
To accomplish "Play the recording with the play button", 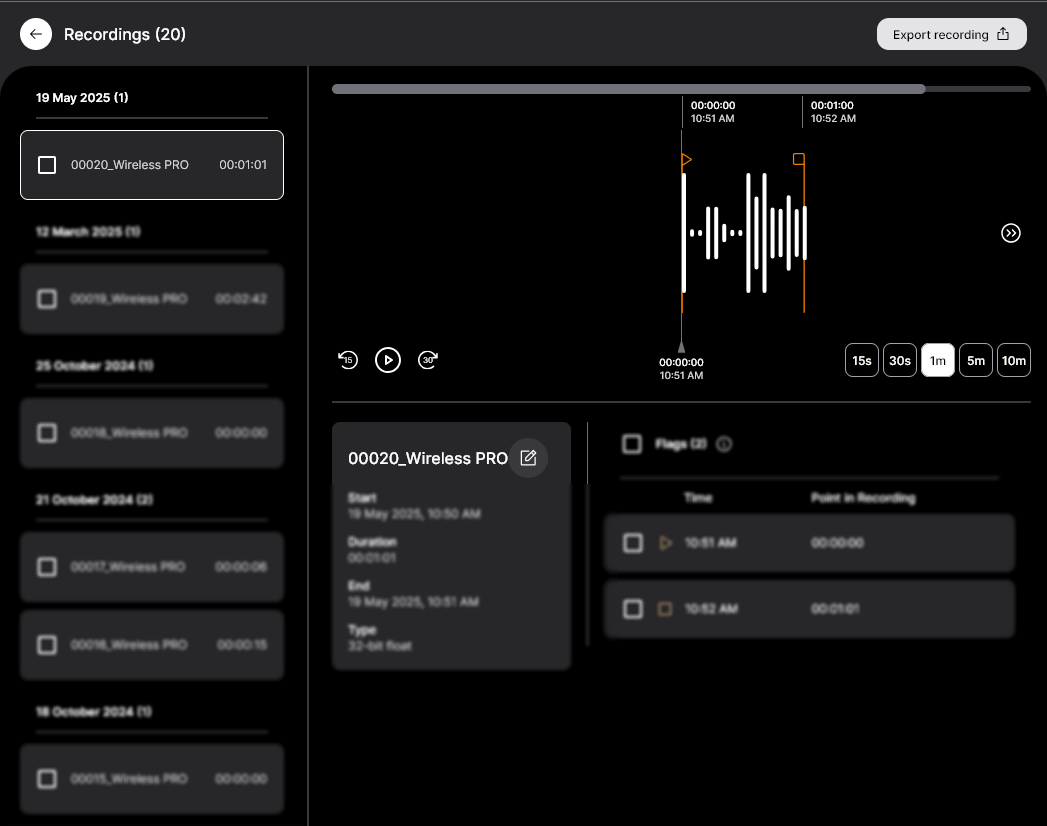I will coord(388,360).
